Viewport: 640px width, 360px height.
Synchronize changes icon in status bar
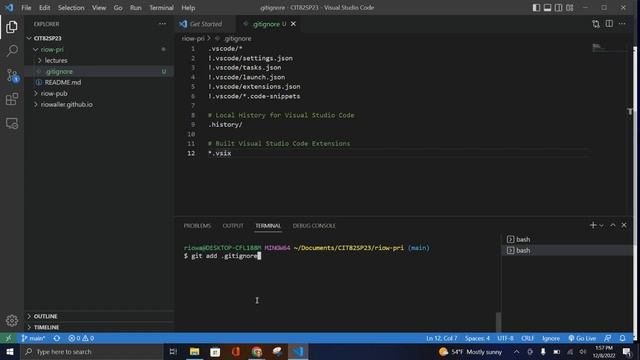tap(57, 338)
